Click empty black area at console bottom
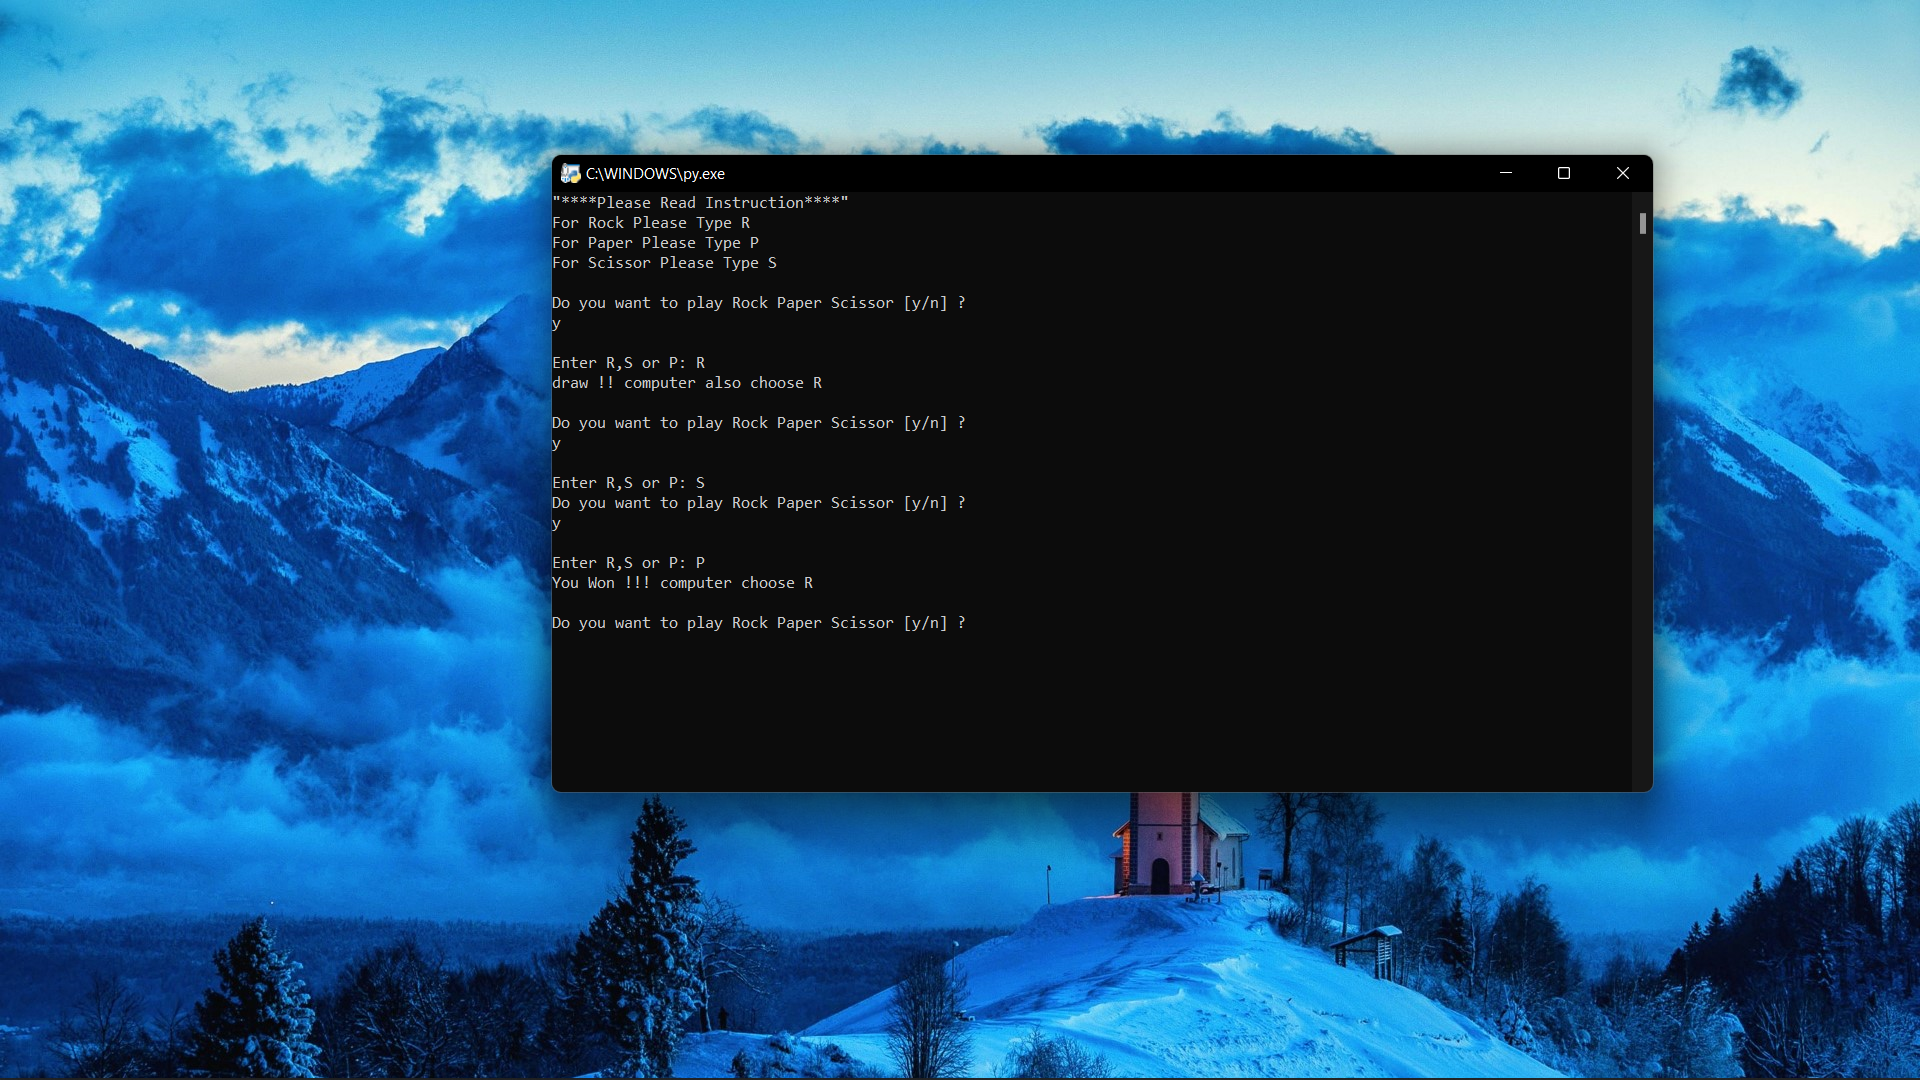Viewport: 1920px width, 1080px height. tap(1090, 720)
